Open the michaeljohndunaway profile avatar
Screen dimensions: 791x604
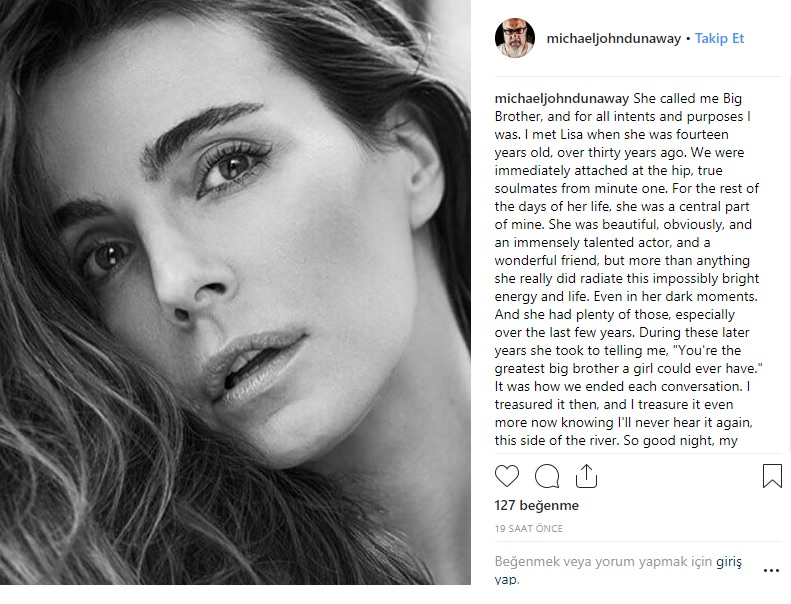[x=515, y=38]
